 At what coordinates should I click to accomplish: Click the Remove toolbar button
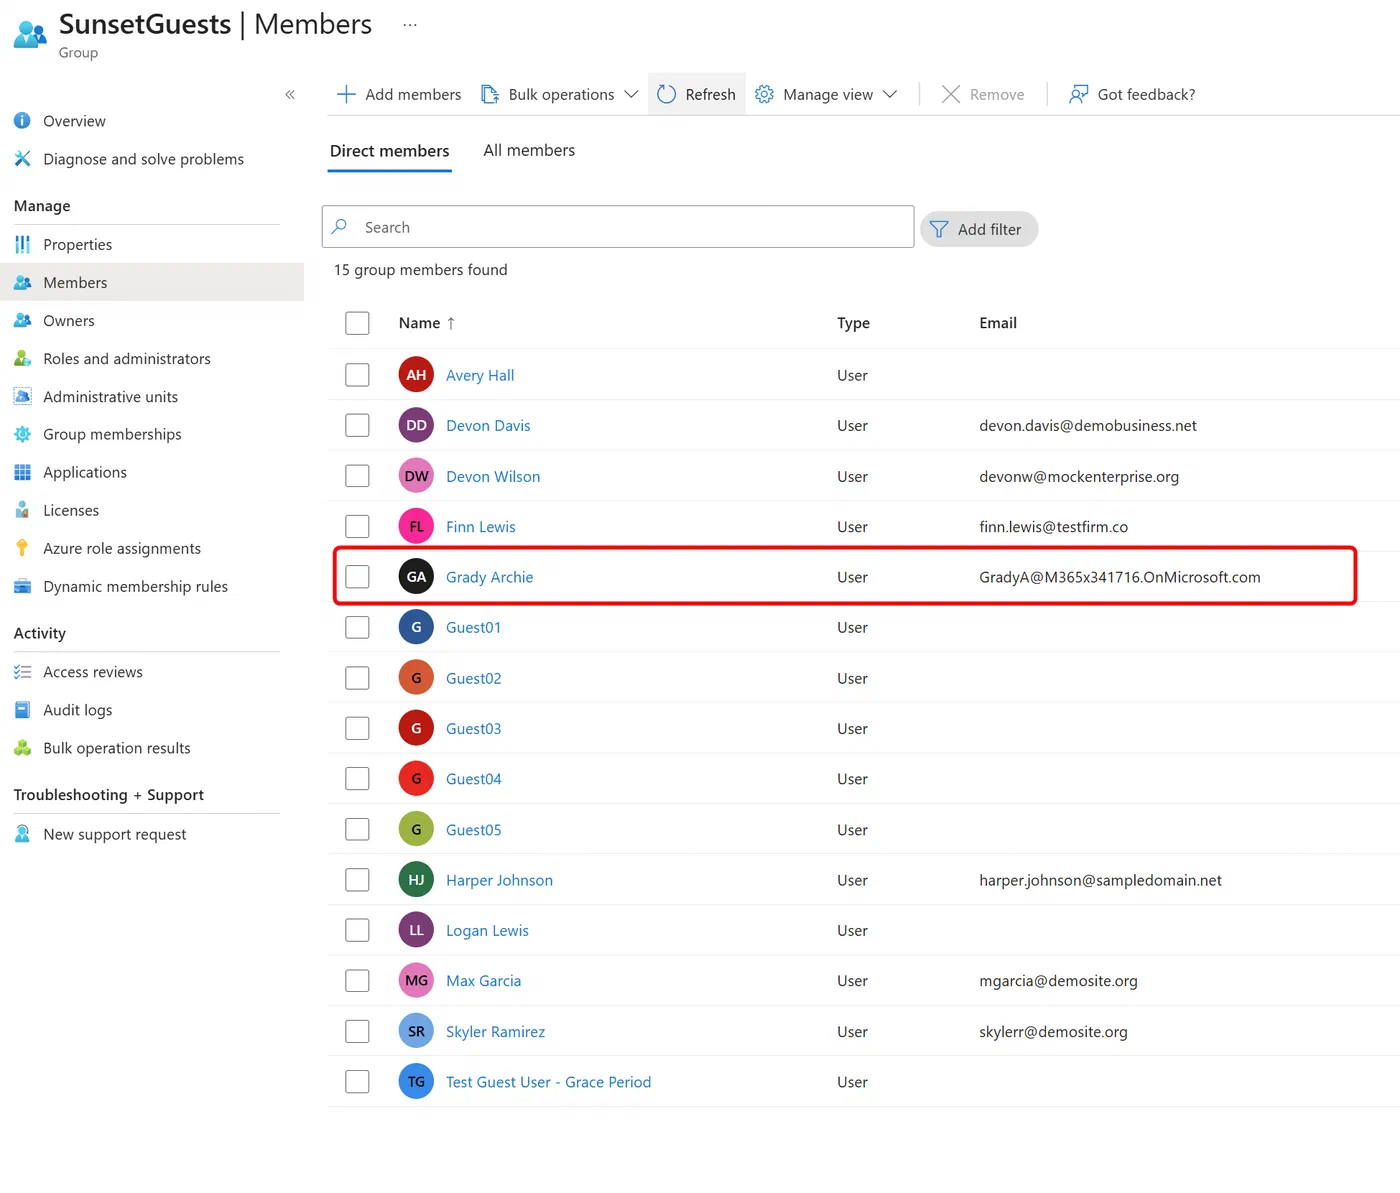click(983, 94)
